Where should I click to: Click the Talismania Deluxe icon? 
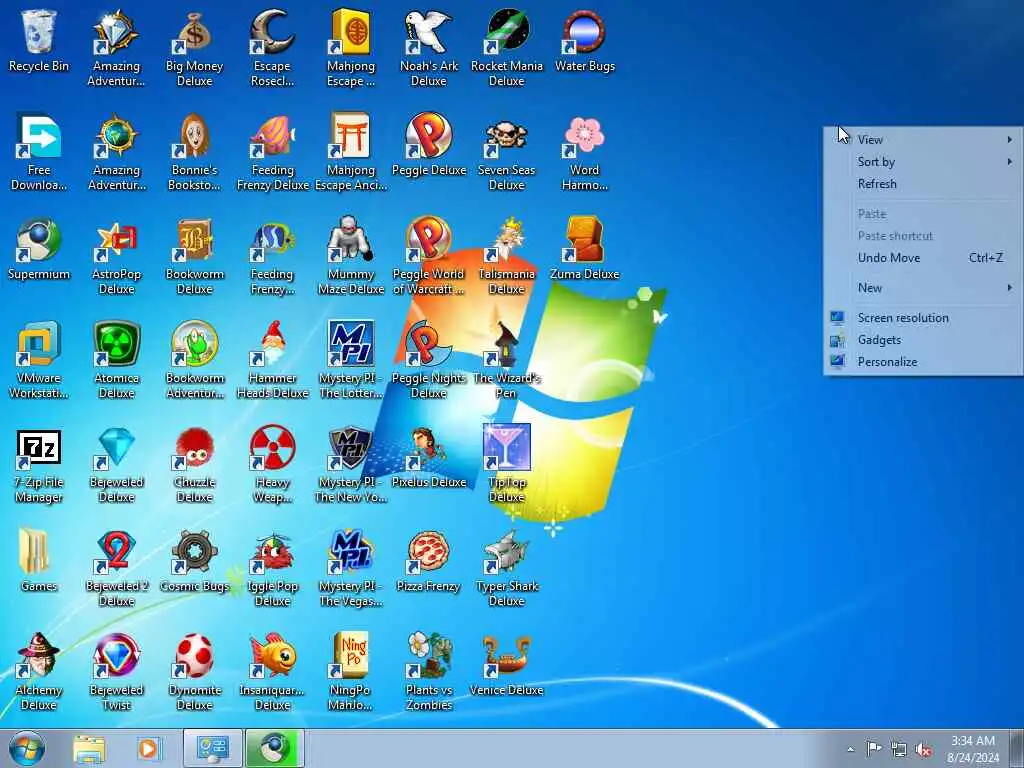pos(507,256)
